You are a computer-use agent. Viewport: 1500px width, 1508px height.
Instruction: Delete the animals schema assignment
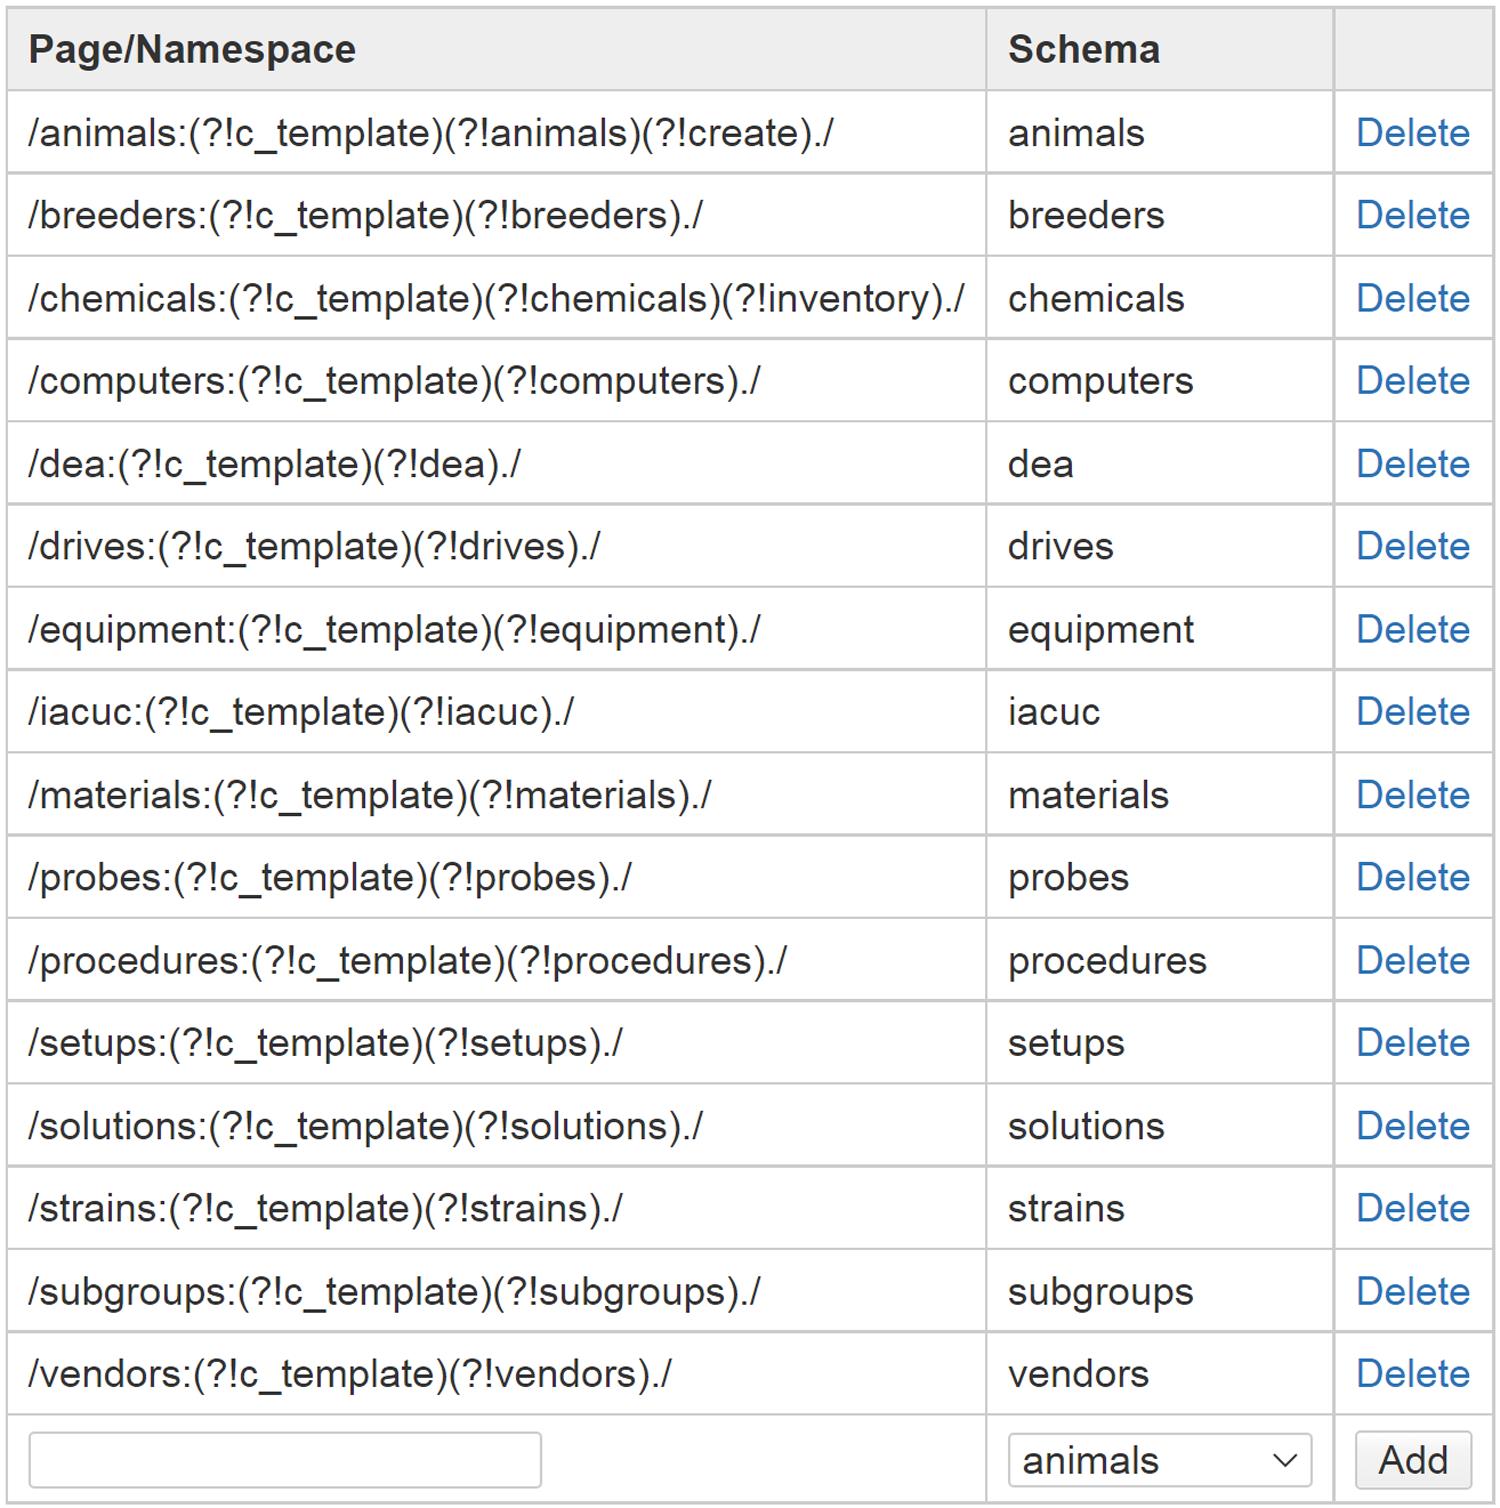coord(1412,133)
